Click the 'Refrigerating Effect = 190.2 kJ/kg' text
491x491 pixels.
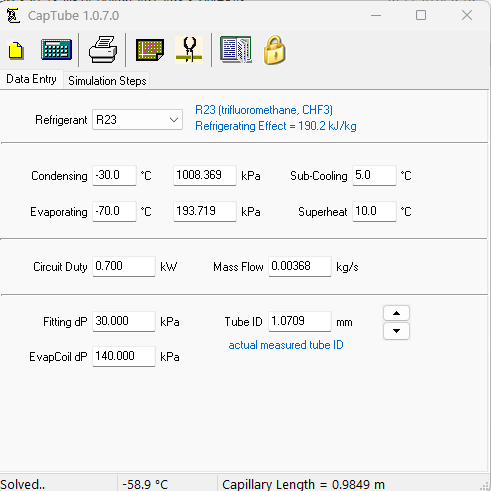tap(276, 126)
